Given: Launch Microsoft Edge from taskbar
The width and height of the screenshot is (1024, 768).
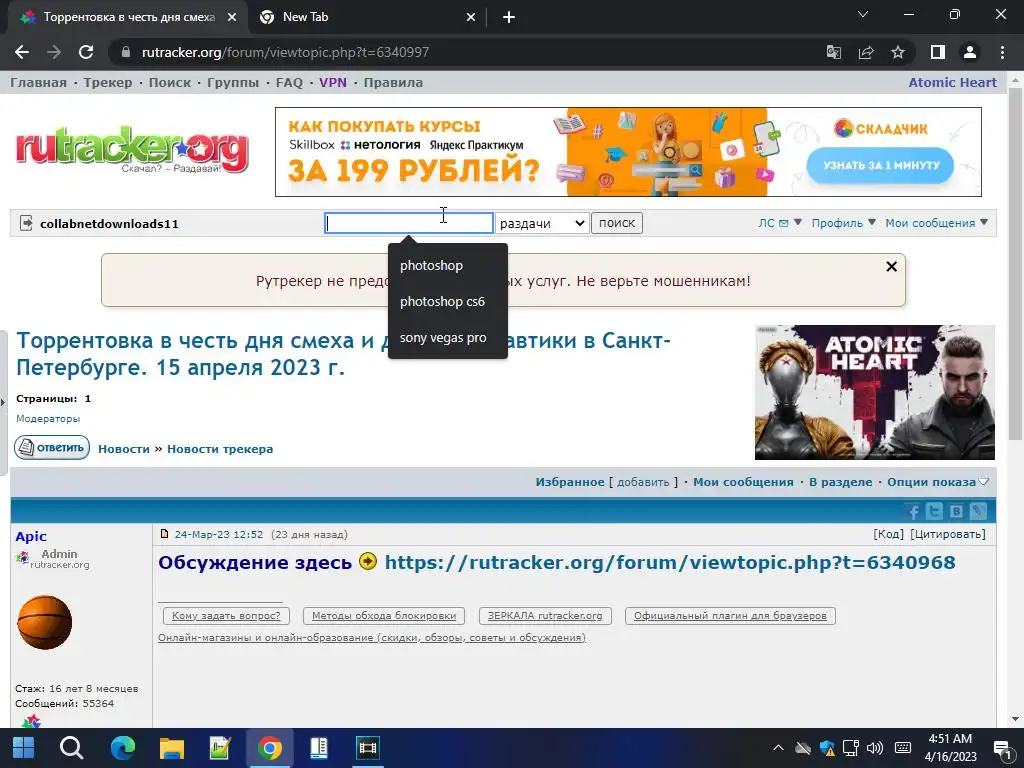Looking at the screenshot, I should (122, 748).
